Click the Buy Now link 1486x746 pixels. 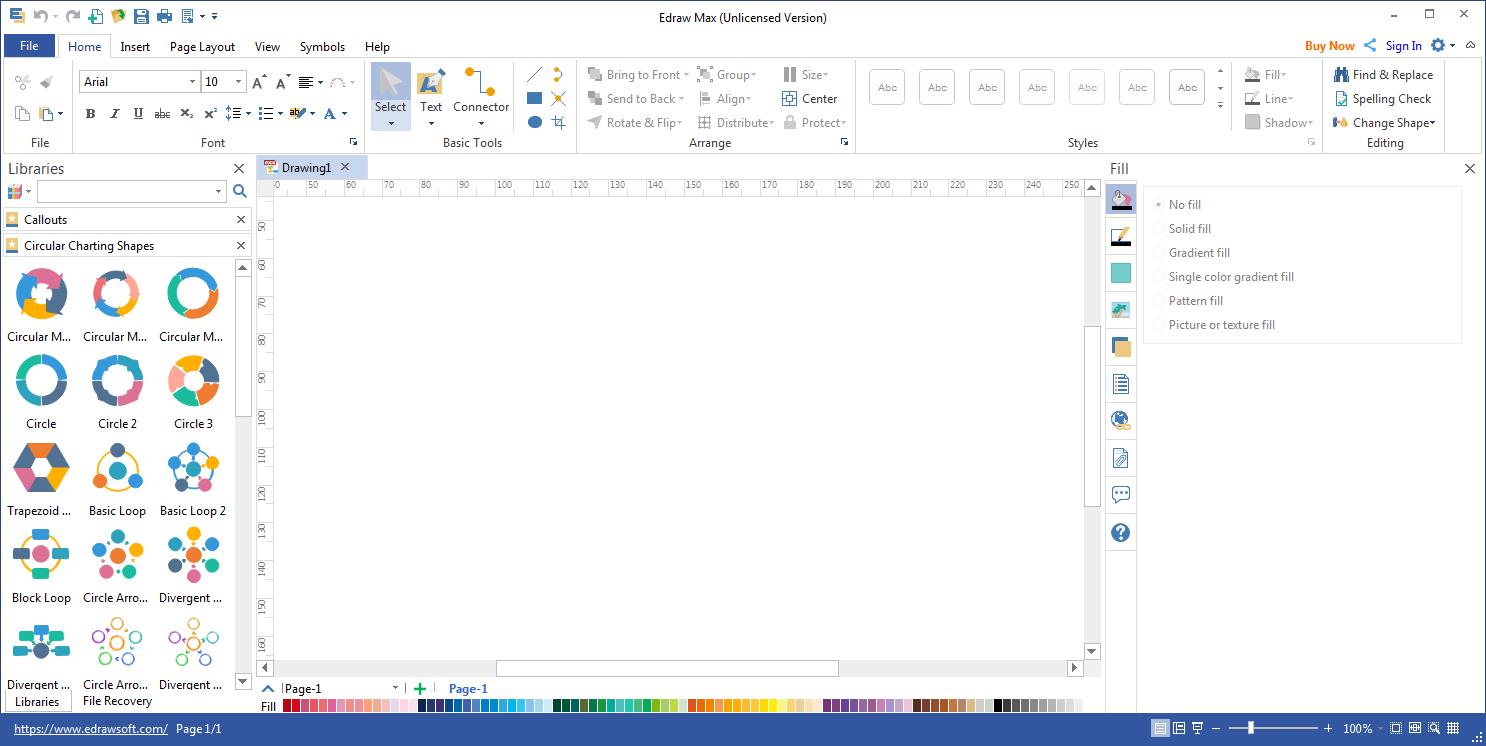coord(1329,46)
